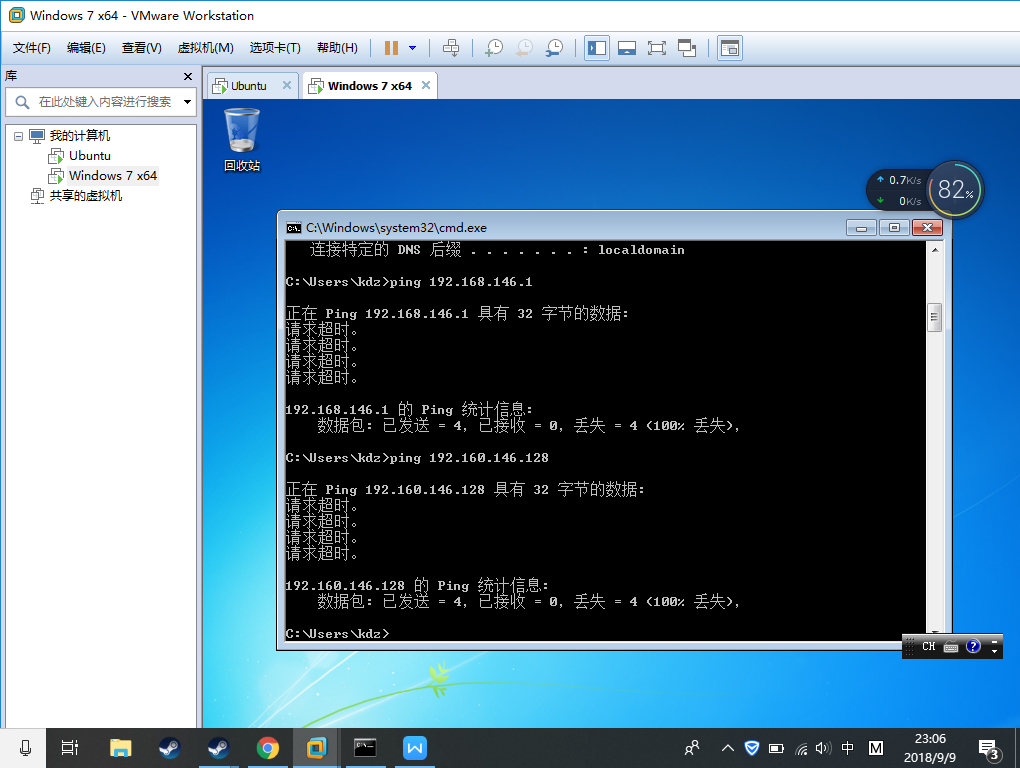Take a snapshot of this virtual machine

tap(493, 48)
